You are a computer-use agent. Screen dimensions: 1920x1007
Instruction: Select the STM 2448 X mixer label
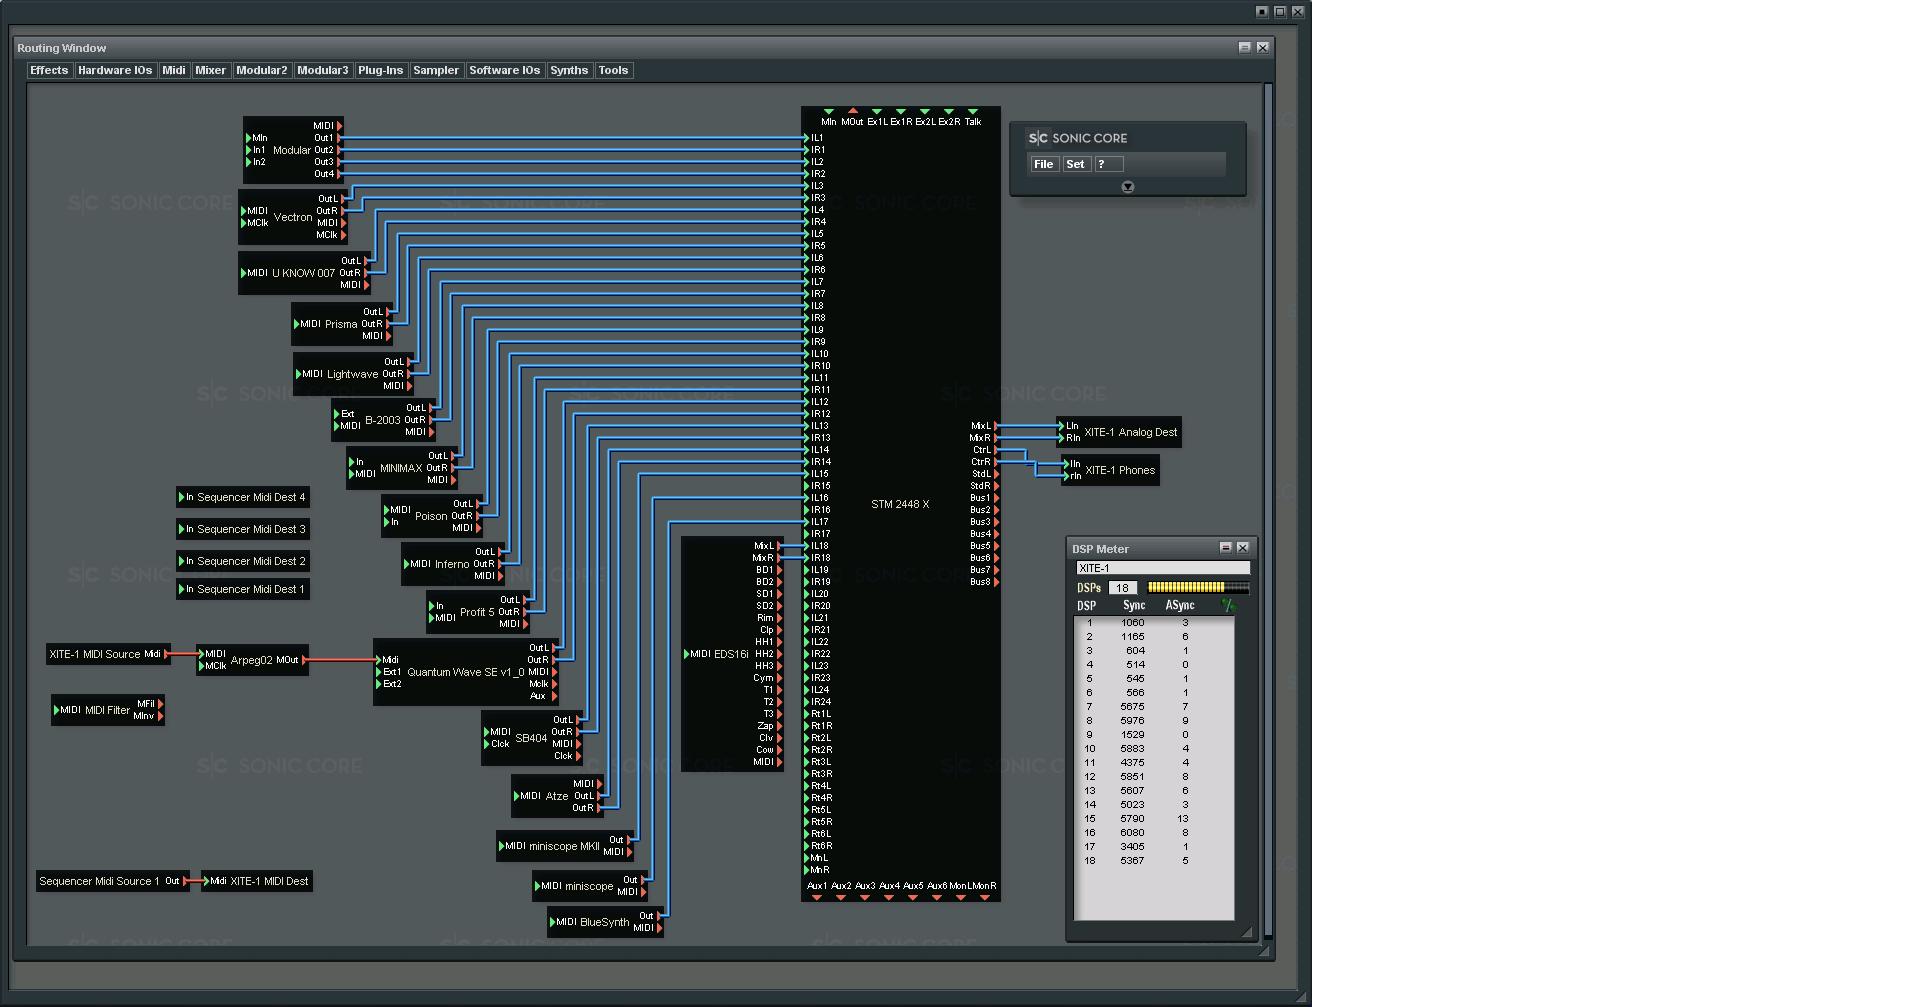coord(900,504)
